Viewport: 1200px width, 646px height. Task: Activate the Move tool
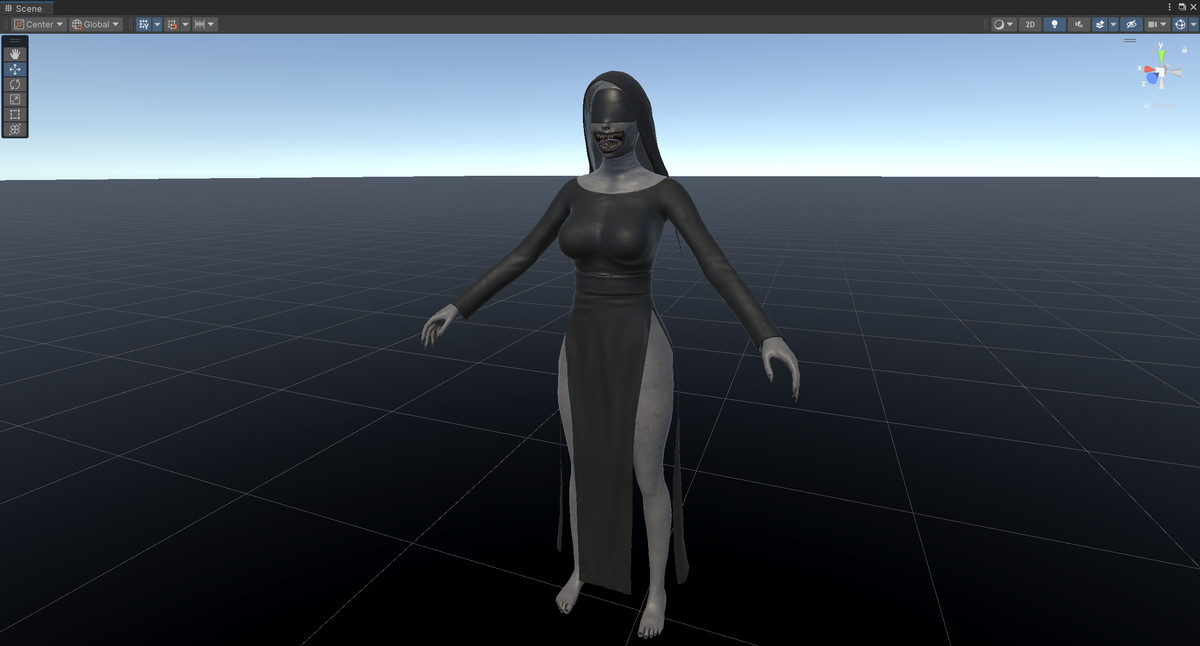(14, 69)
